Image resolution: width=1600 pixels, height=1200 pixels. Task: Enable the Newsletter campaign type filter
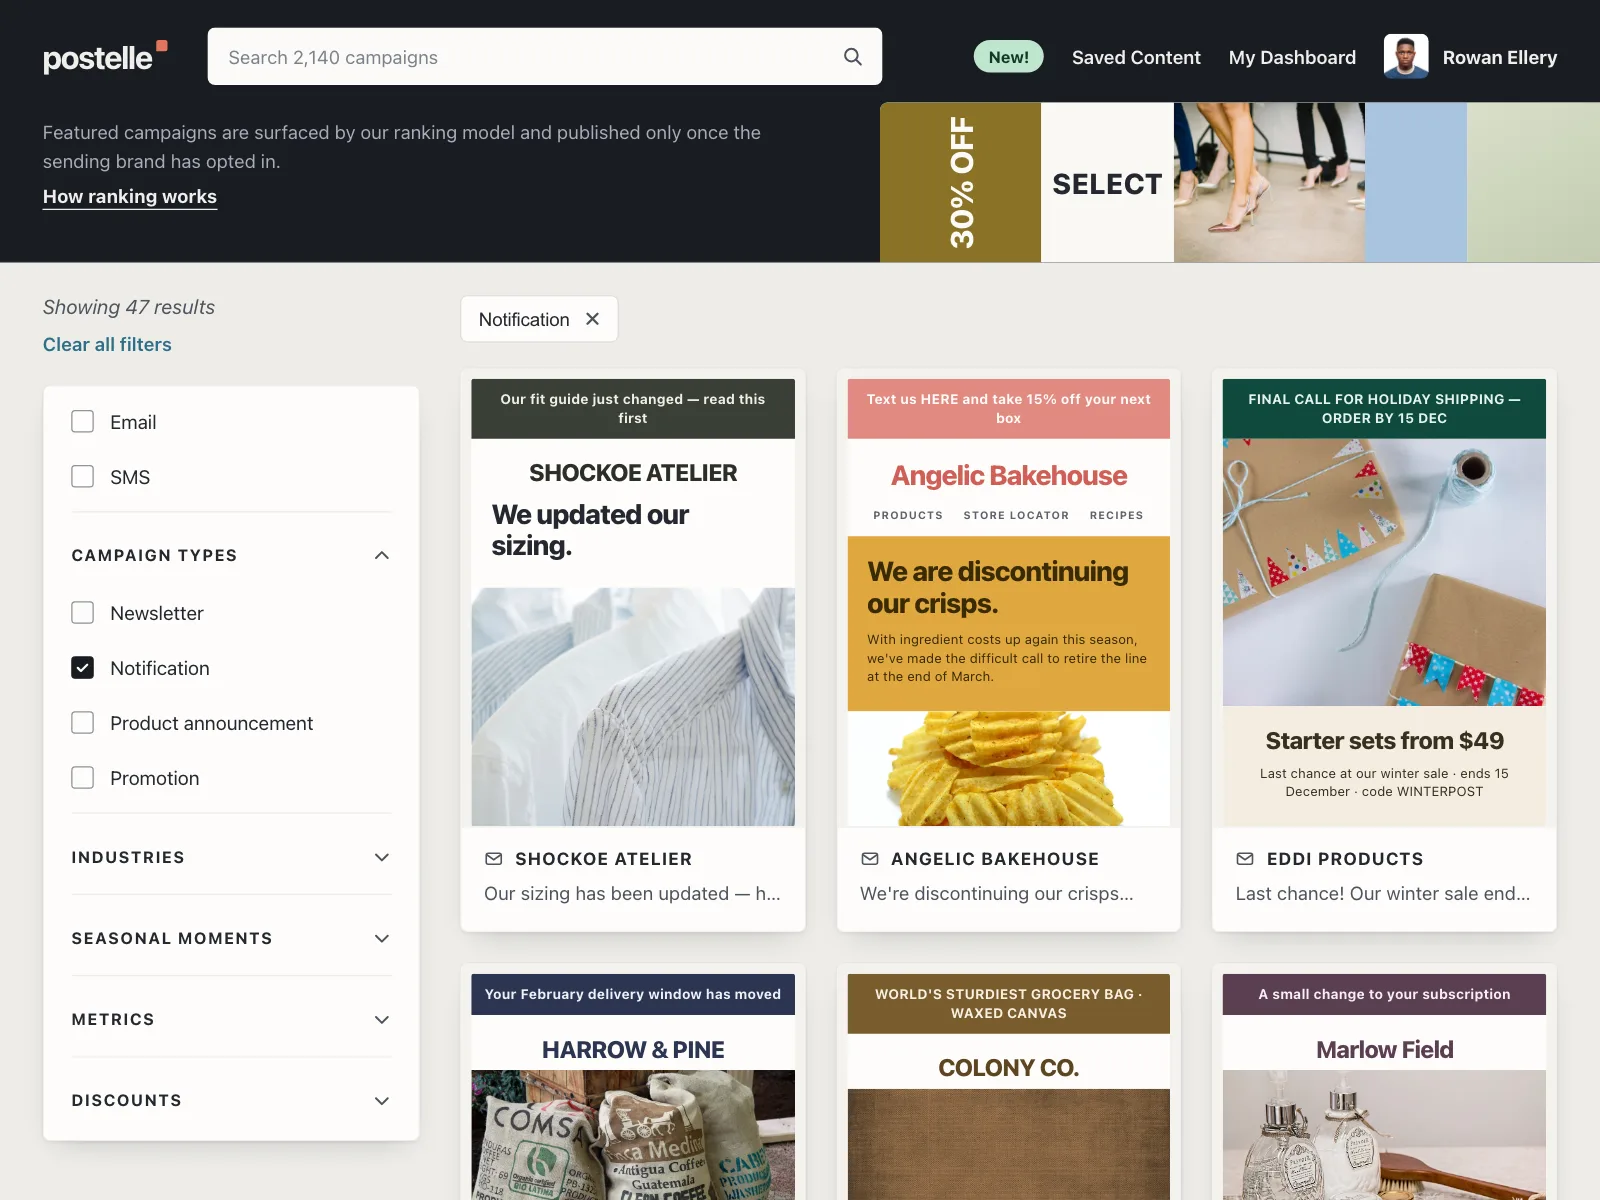pos(83,613)
